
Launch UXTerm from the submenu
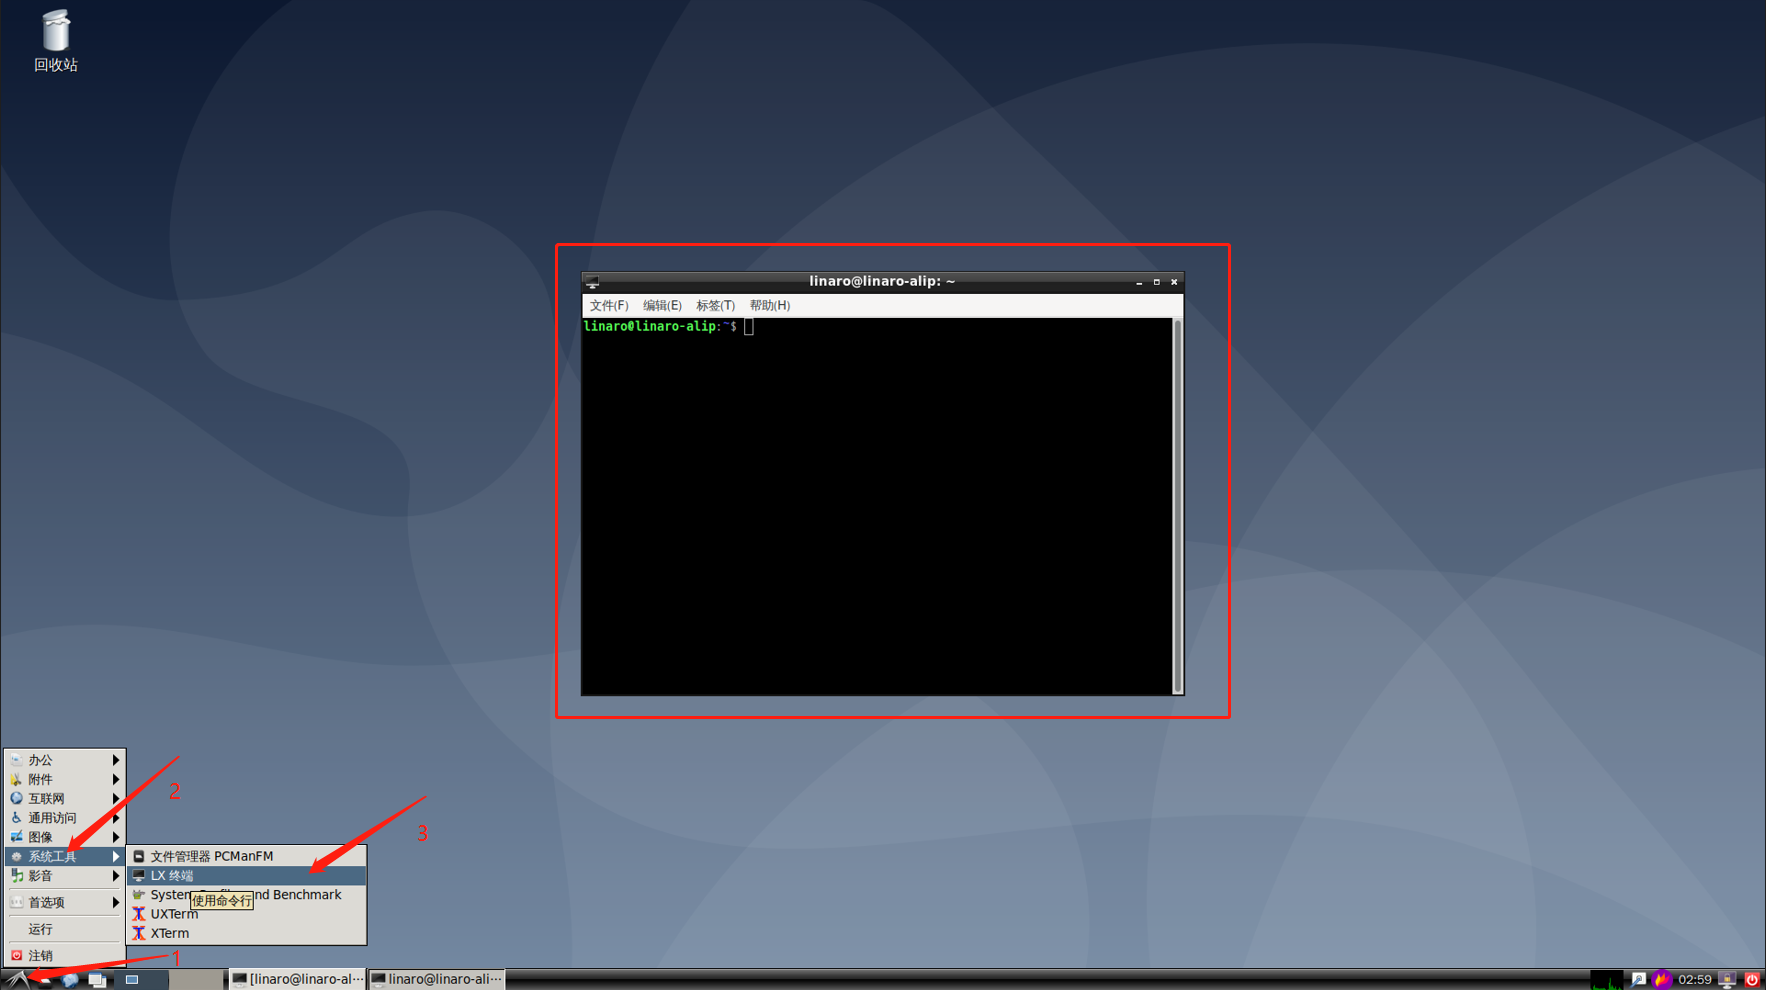coord(246,914)
